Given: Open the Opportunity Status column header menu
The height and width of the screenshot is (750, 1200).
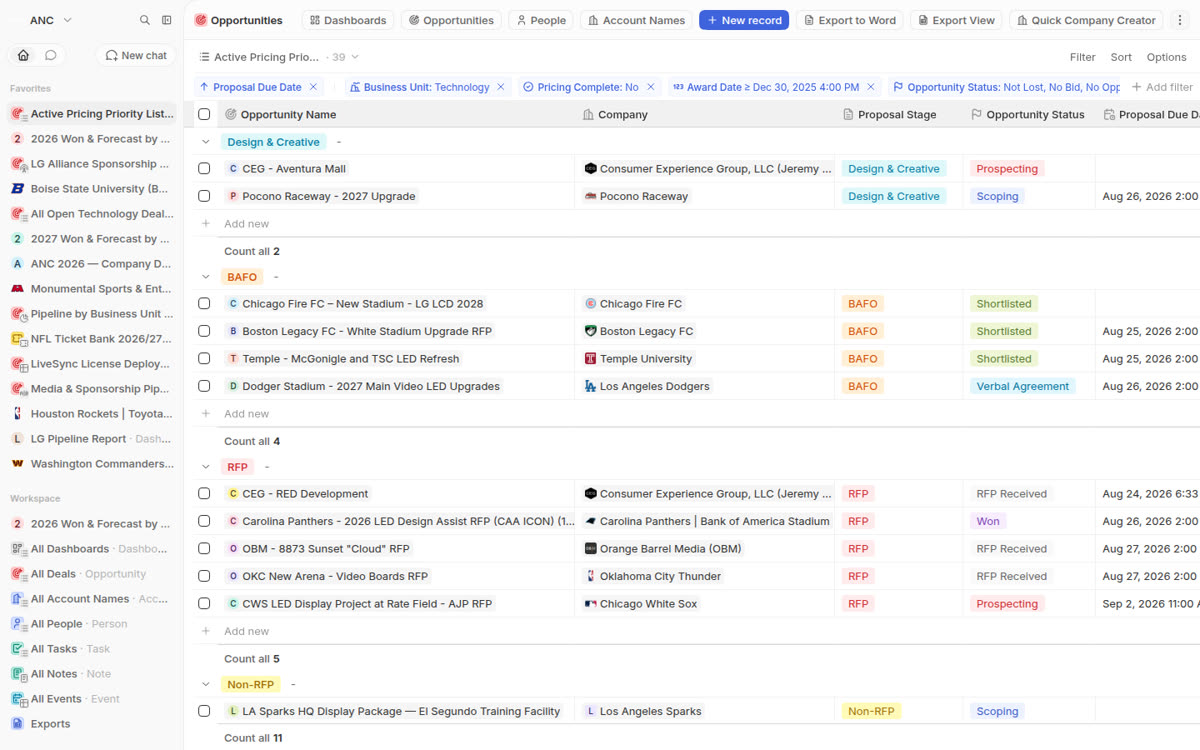Looking at the screenshot, I should [1028, 115].
